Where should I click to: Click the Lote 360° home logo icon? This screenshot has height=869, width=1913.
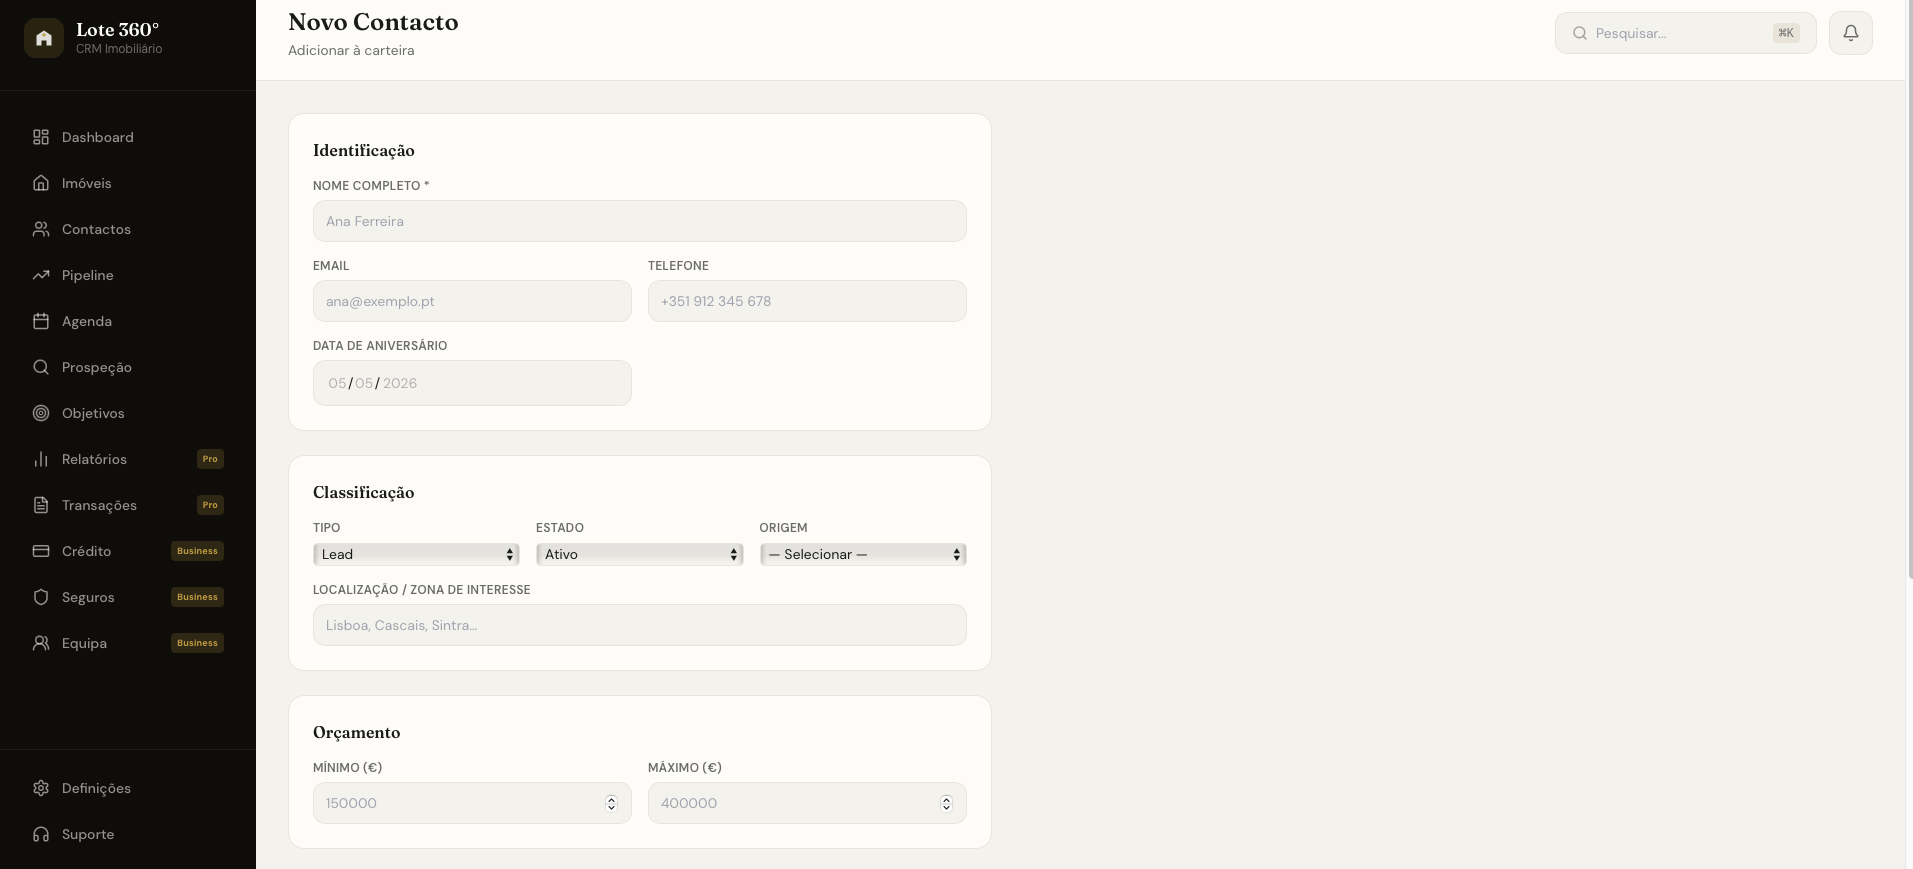click(x=44, y=38)
